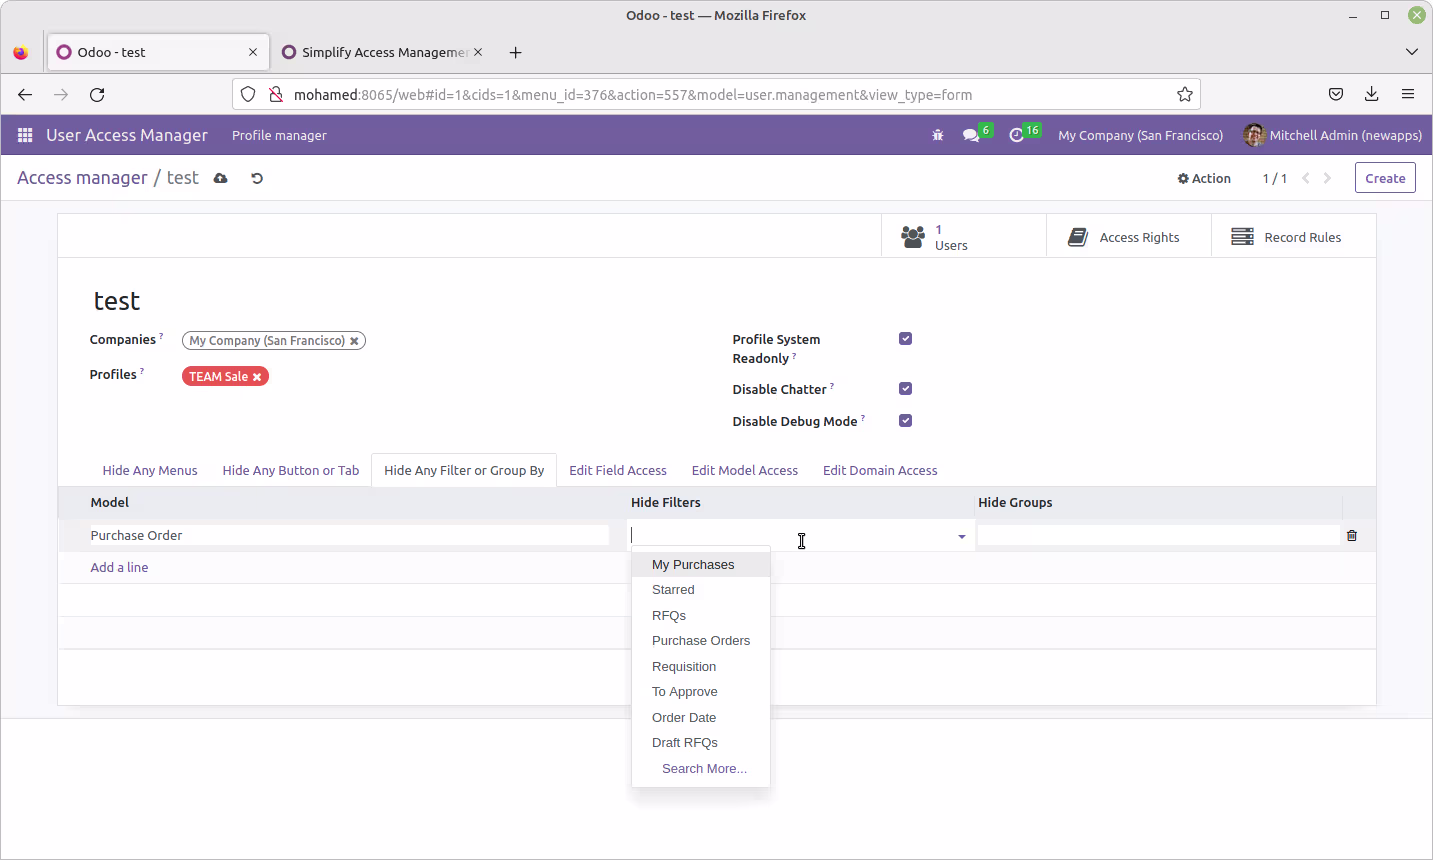Remove the TEAM Sale profile tag
Viewport: 1433px width, 860px height.
click(x=257, y=377)
